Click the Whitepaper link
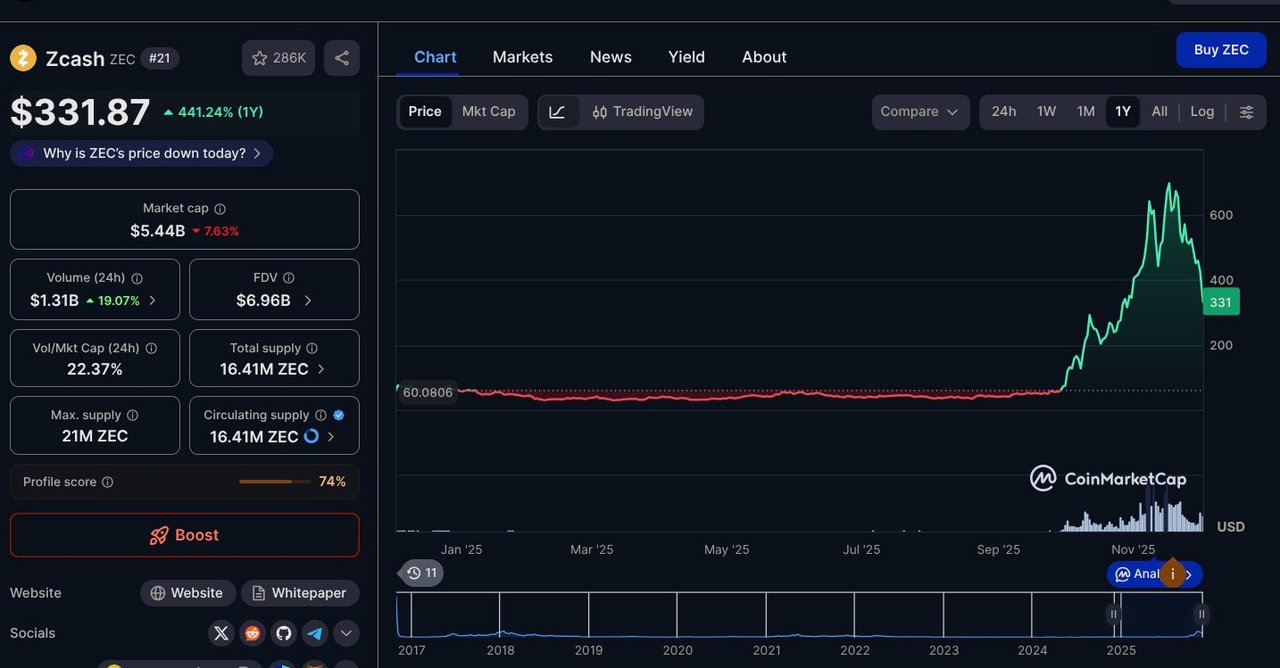1280x668 pixels. [300, 593]
